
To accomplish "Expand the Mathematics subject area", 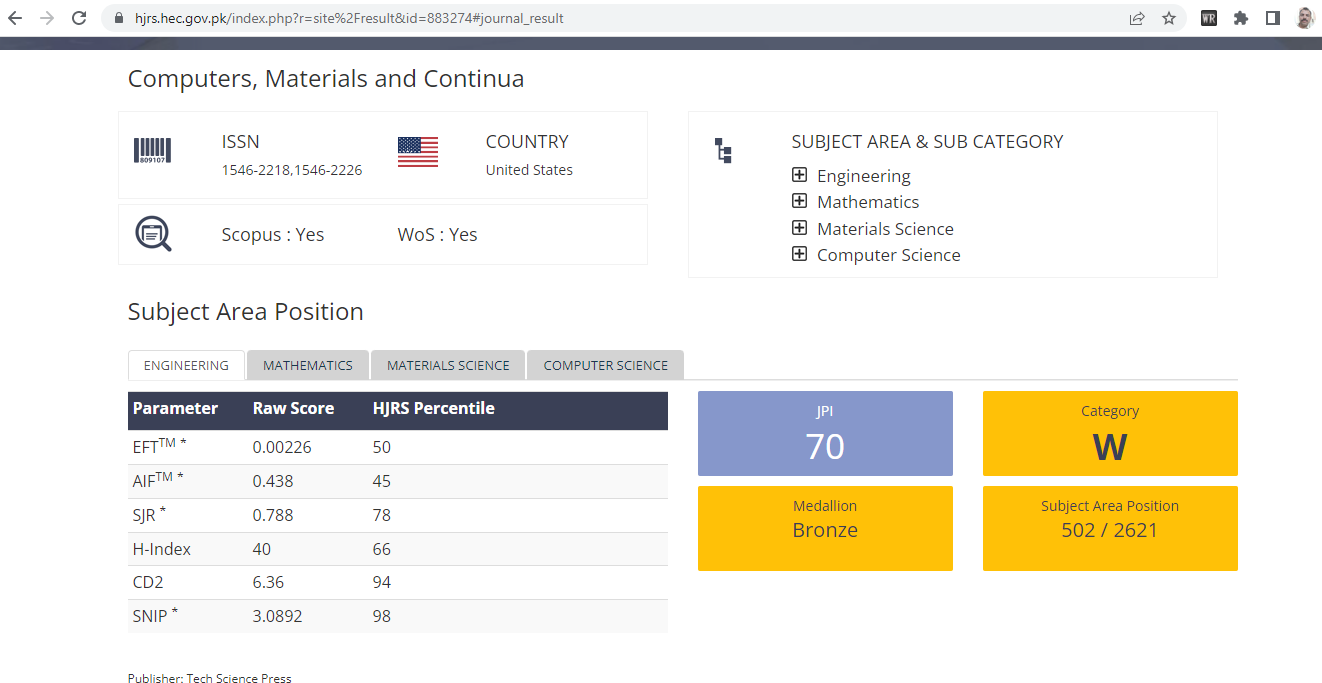I will [x=799, y=201].
